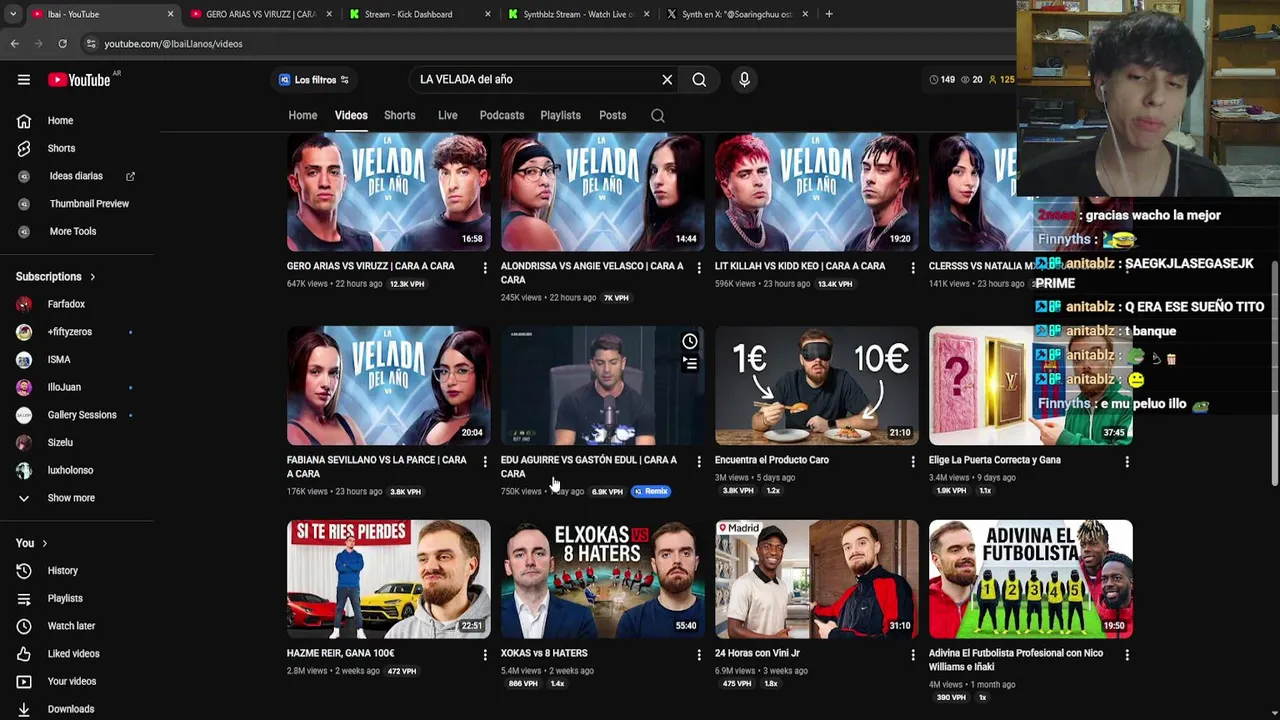The image size is (1280, 720).
Task: Open the channel Posts tab
Action: (x=613, y=115)
